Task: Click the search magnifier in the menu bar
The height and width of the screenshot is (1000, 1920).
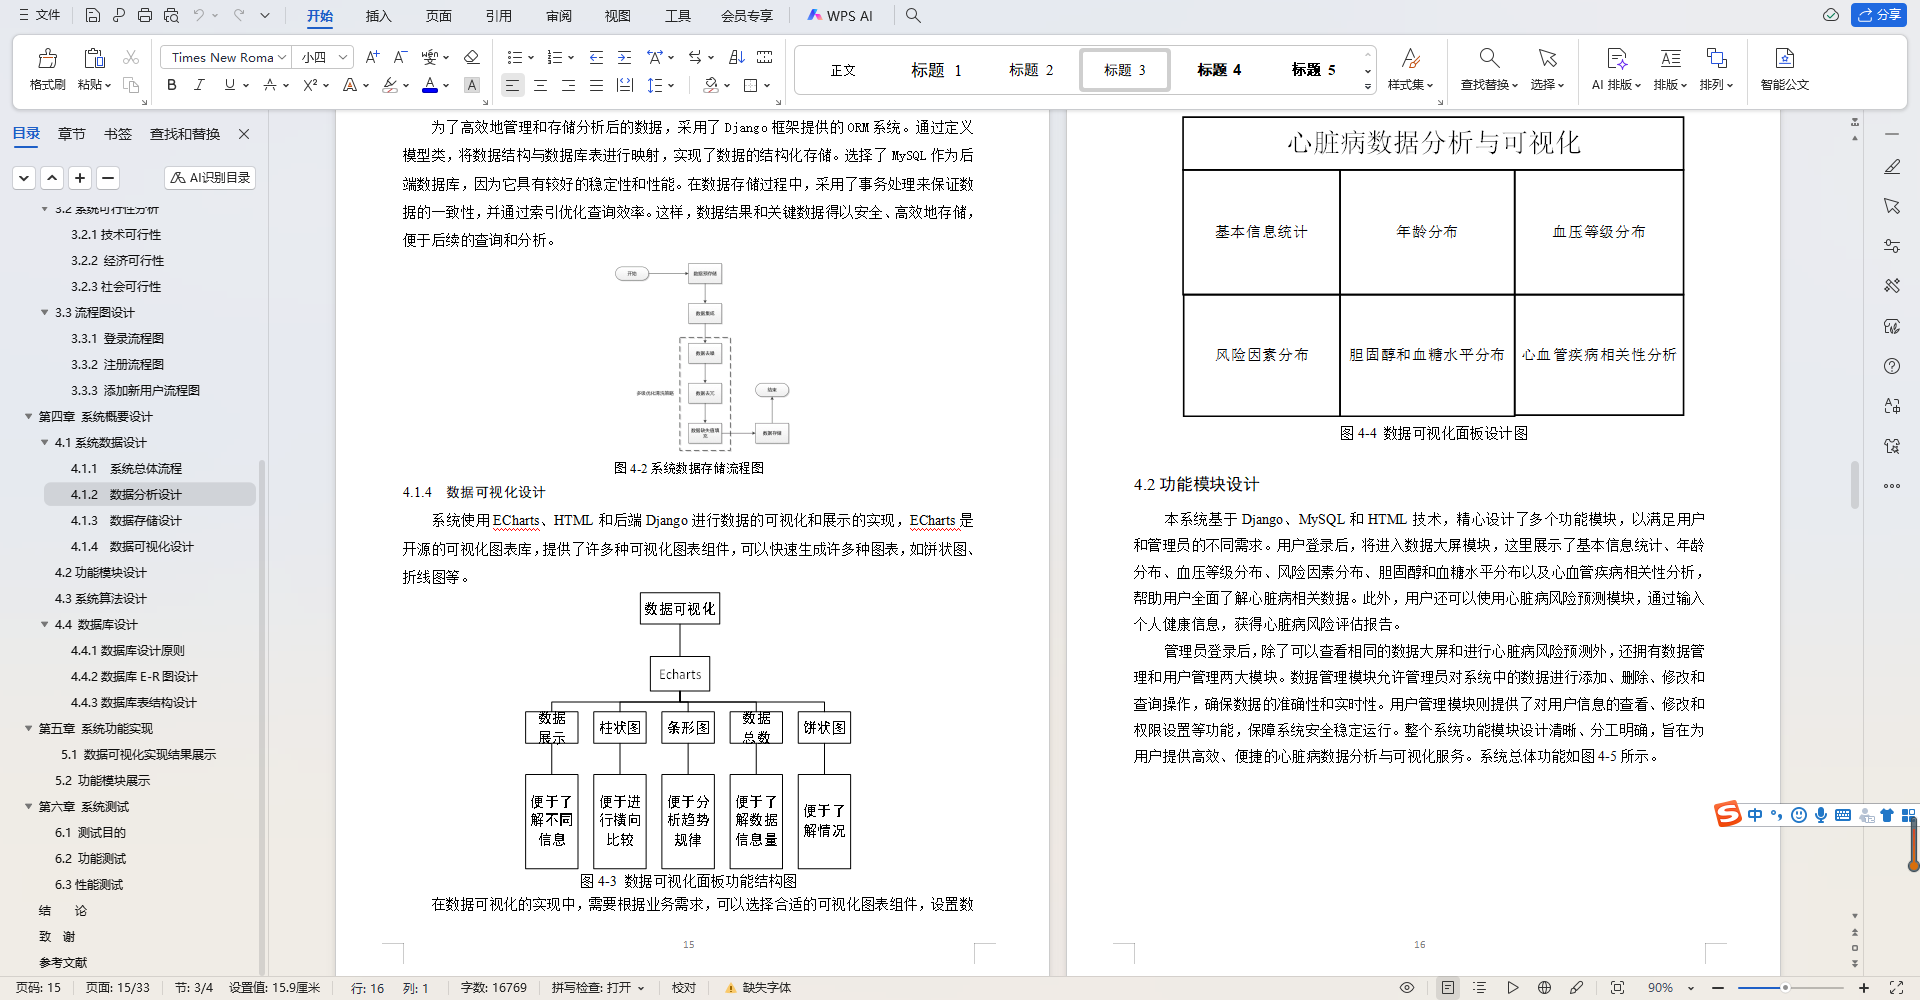Action: click(x=913, y=15)
